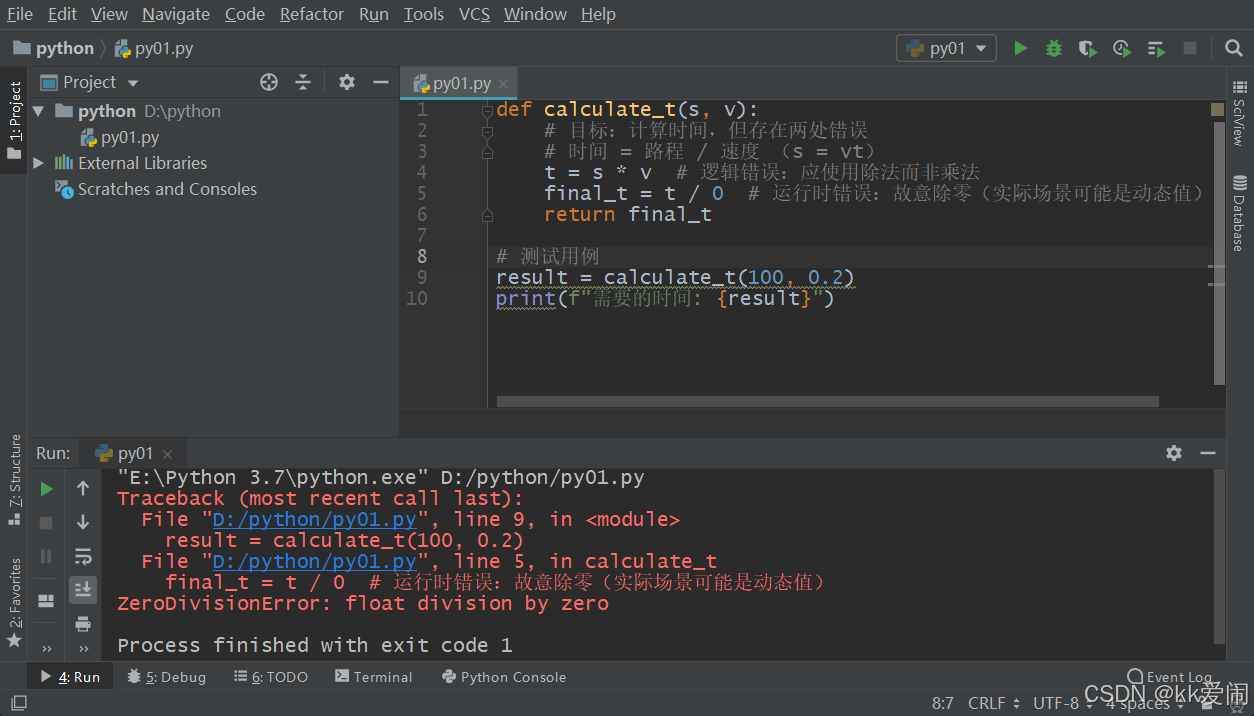Switch to the Terminal tool window
Screen dimensions: 1254x716
[x=374, y=676]
